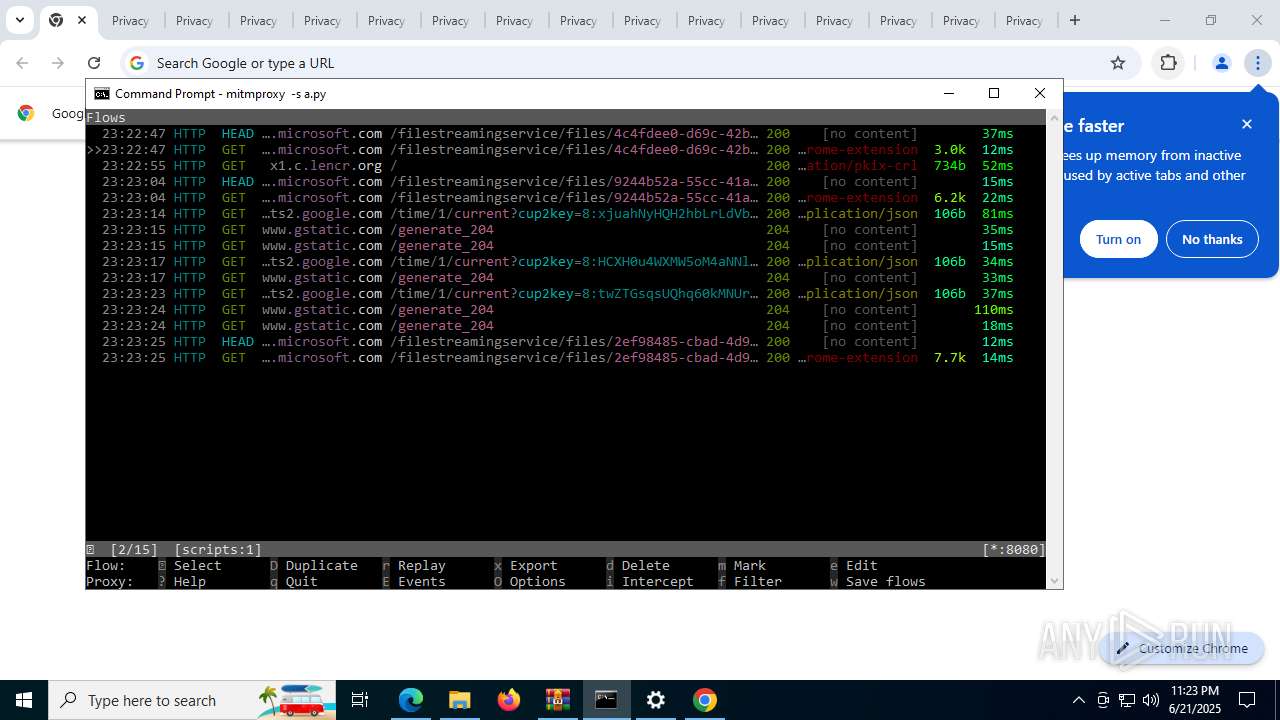Switch to the first Privacy tab

coord(130,20)
